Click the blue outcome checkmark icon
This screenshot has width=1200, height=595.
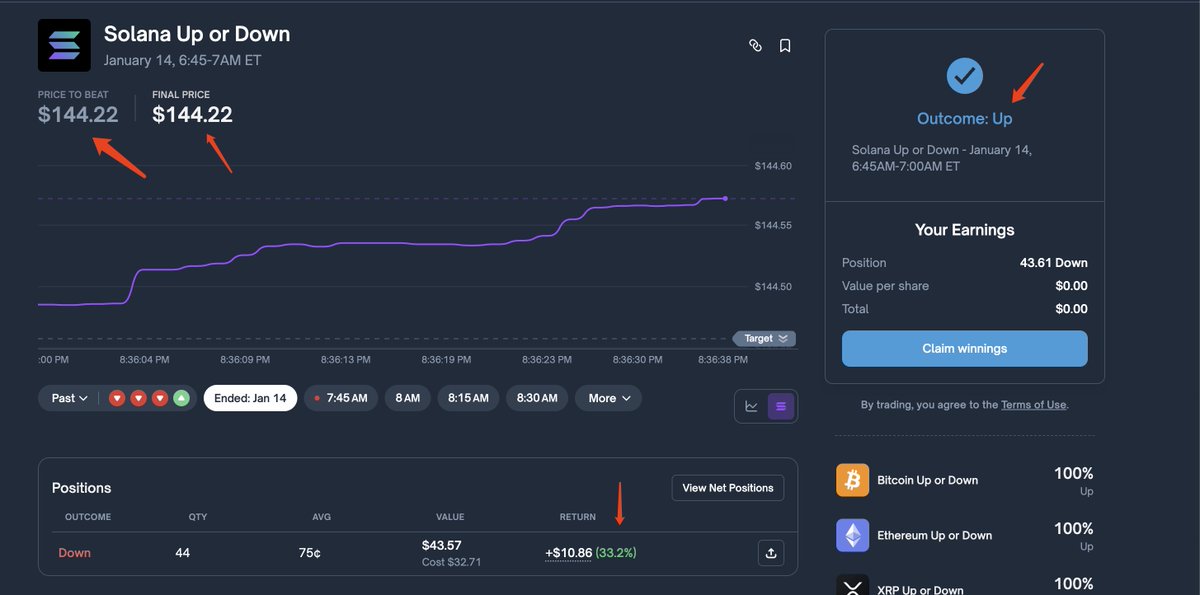(x=965, y=75)
